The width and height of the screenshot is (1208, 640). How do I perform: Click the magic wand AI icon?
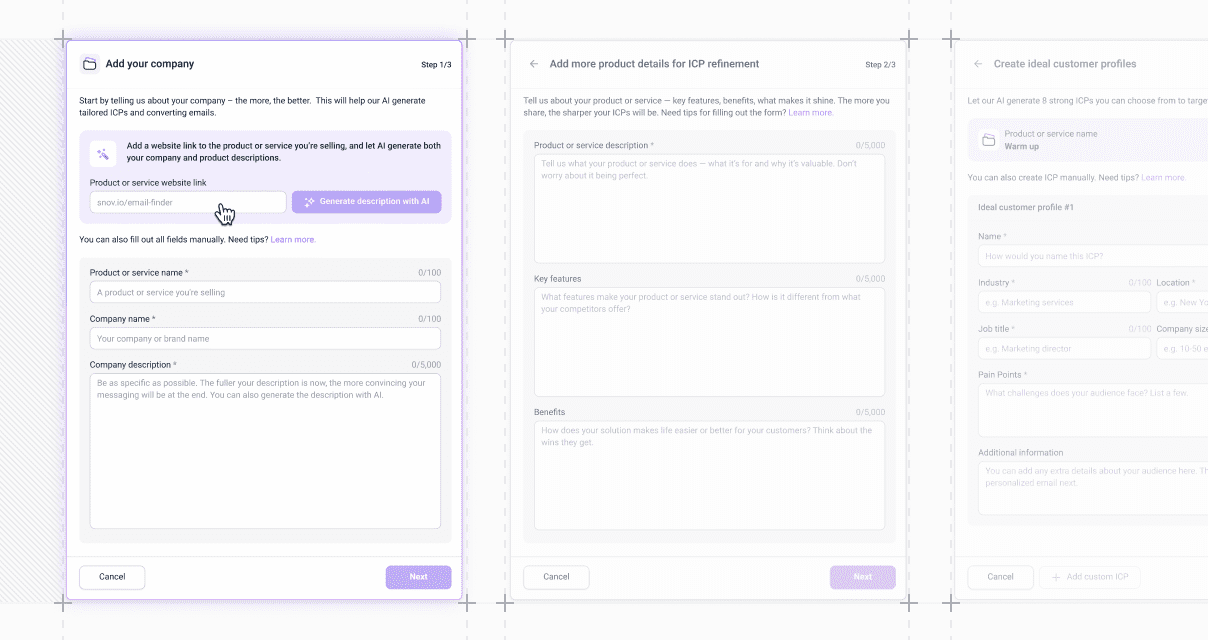click(103, 153)
